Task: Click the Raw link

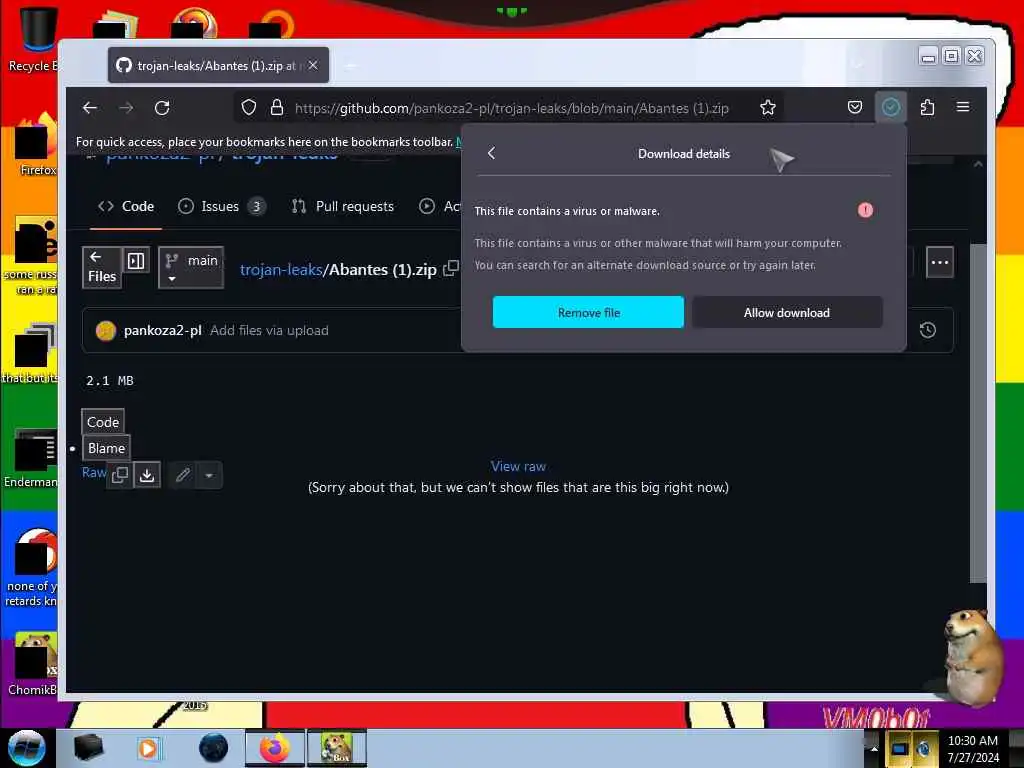Action: (x=93, y=472)
